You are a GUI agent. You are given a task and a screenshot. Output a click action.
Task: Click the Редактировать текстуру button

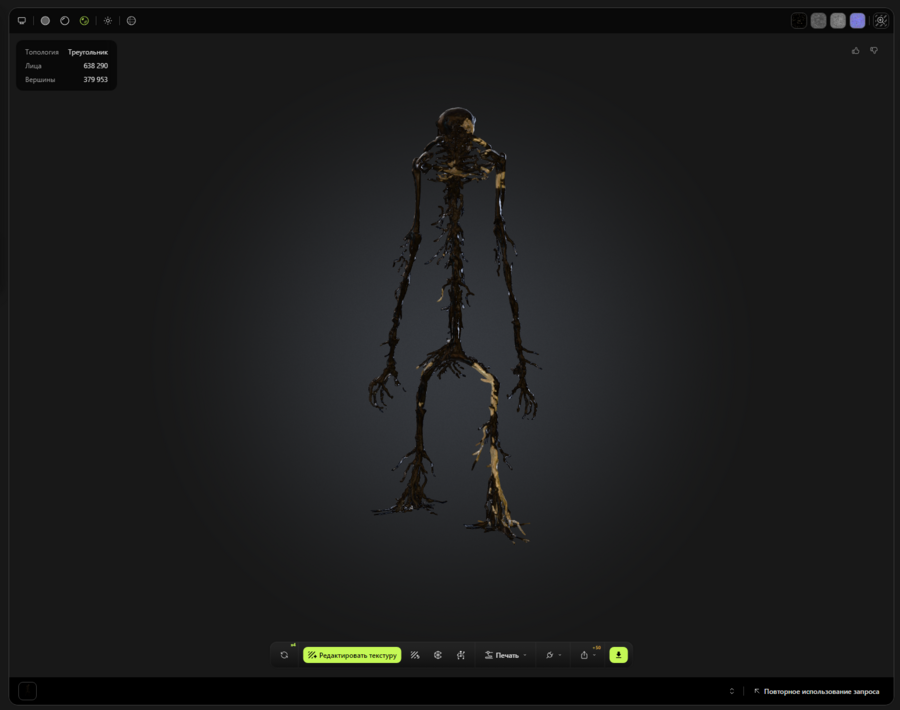[352, 655]
